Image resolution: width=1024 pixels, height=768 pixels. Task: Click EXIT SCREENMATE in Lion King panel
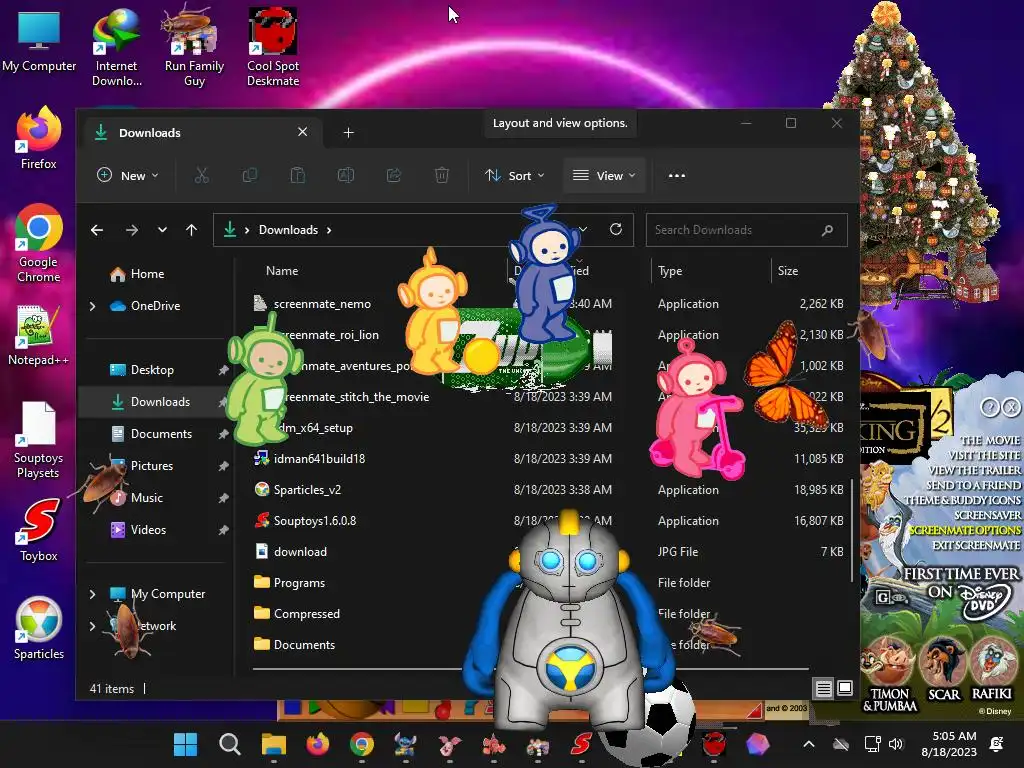(x=976, y=545)
